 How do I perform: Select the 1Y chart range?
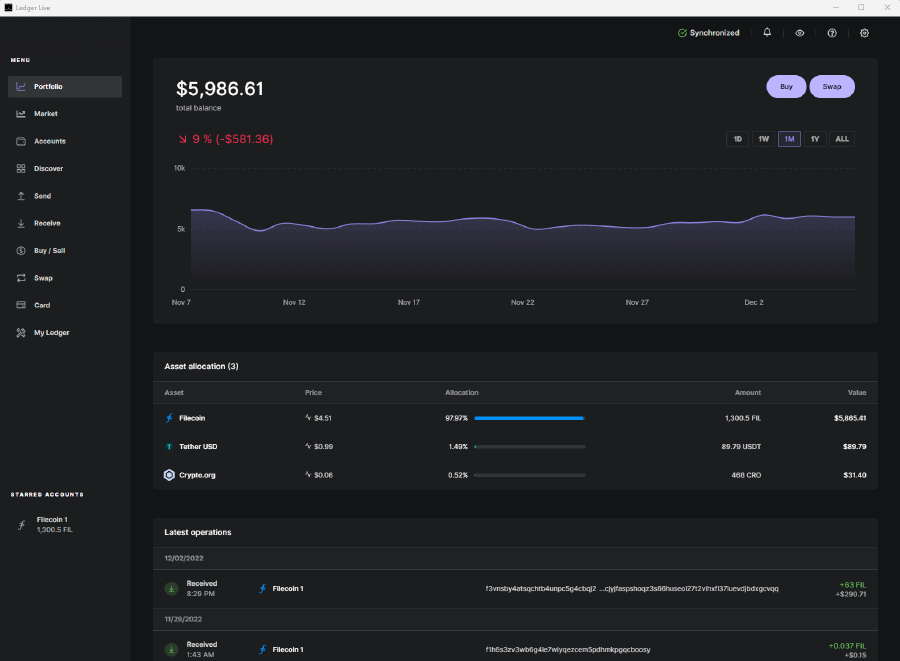[x=815, y=139]
